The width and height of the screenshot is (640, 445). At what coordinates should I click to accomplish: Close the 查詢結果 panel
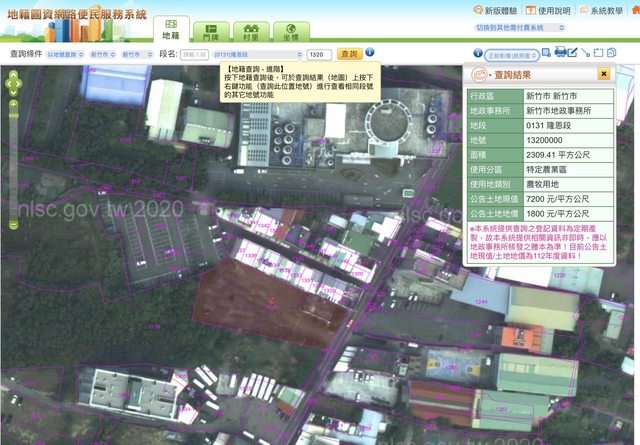point(604,74)
